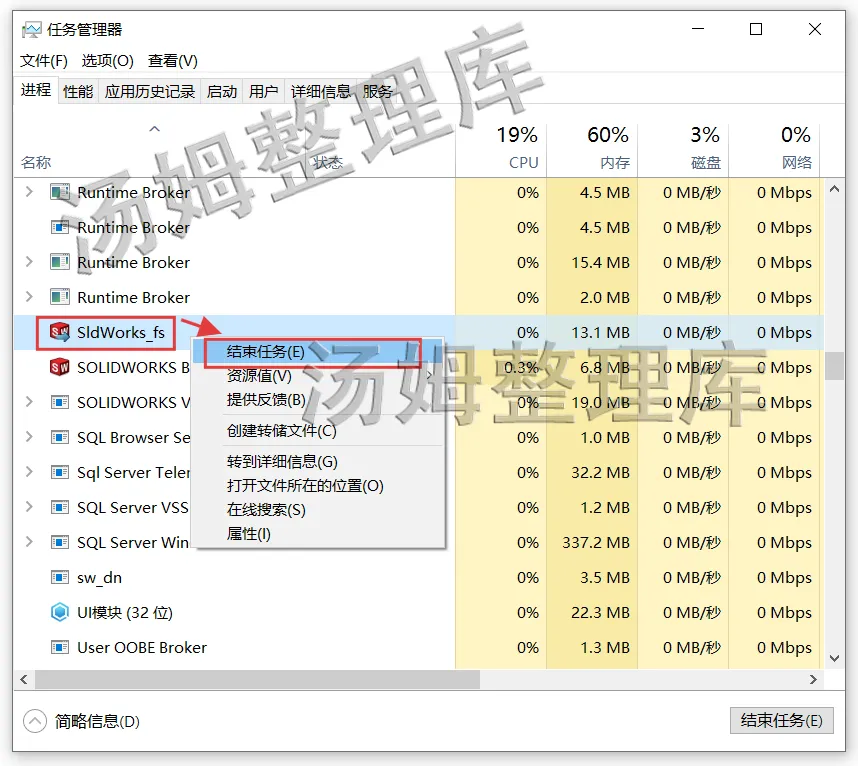Switch to the 启动 tab
858x766 pixels.
(x=222, y=91)
